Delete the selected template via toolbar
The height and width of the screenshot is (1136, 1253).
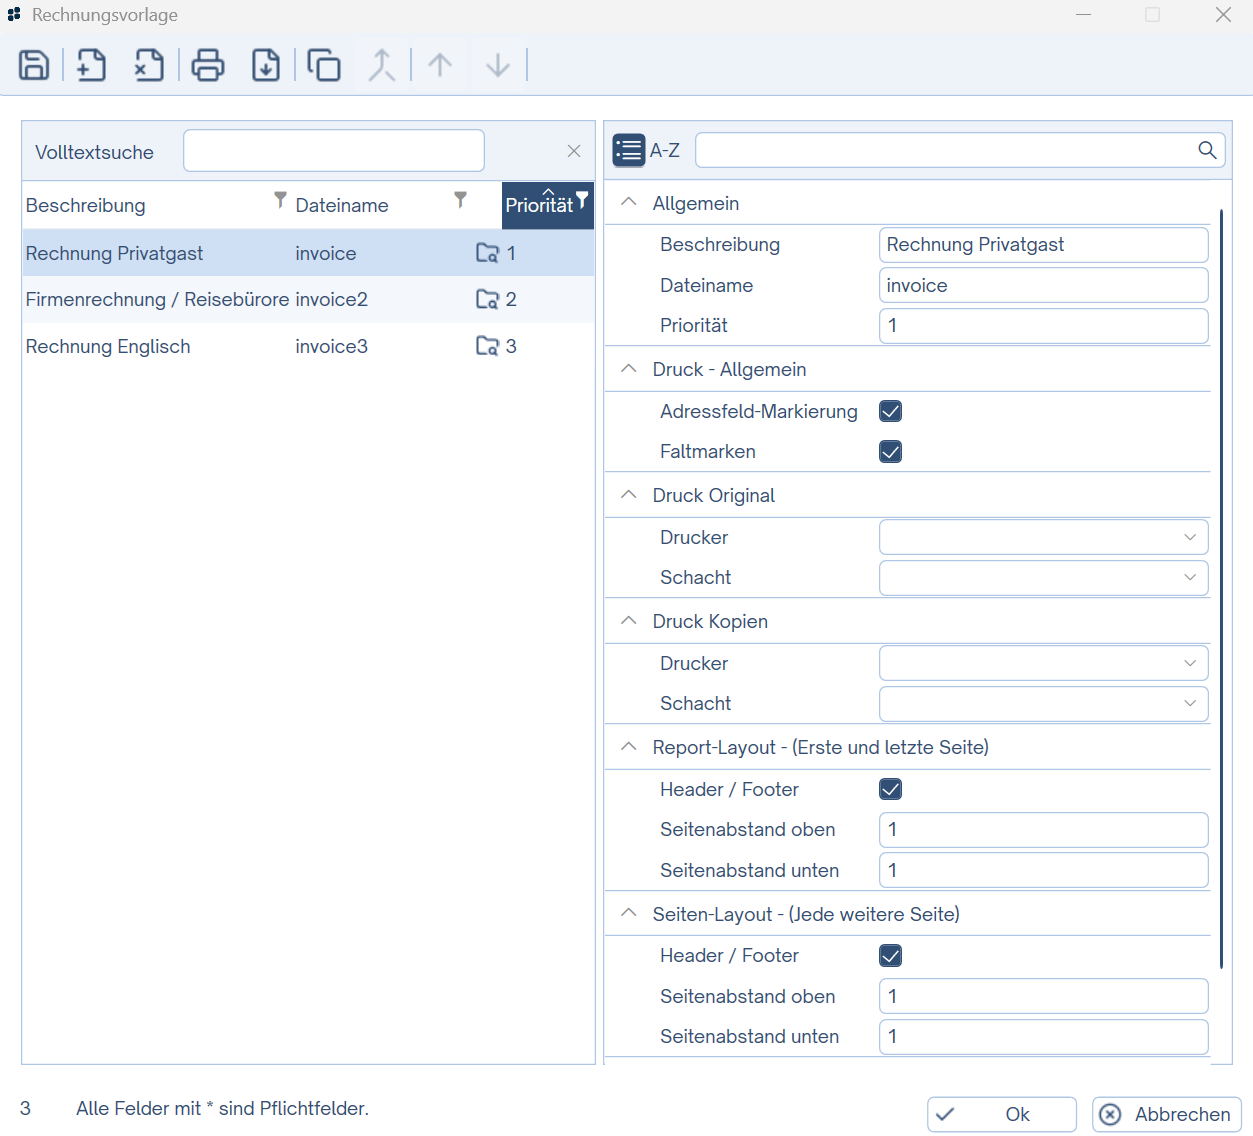149,65
